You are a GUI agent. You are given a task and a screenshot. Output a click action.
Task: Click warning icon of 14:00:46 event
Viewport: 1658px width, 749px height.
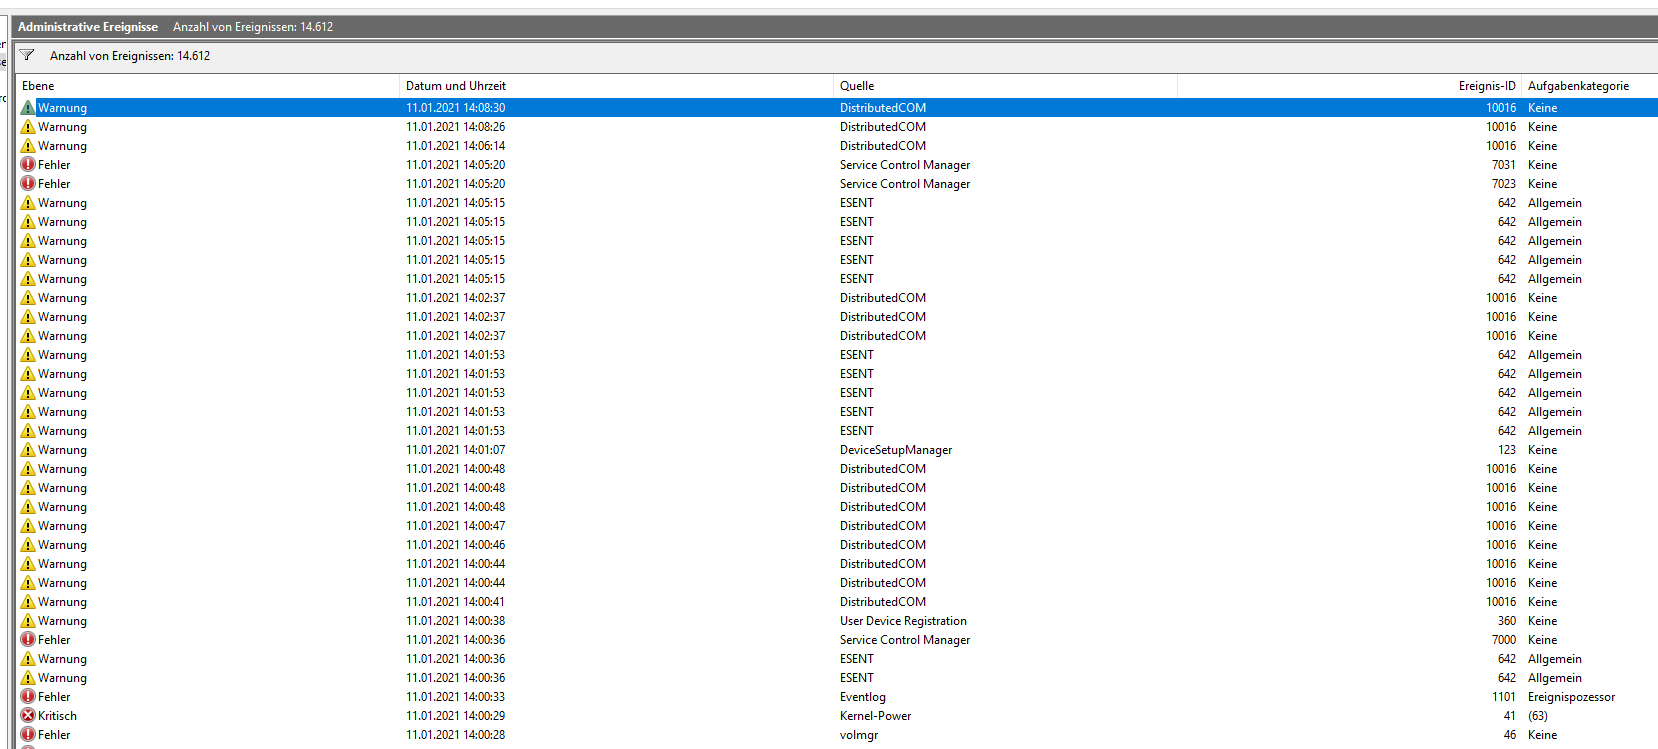[x=28, y=544]
